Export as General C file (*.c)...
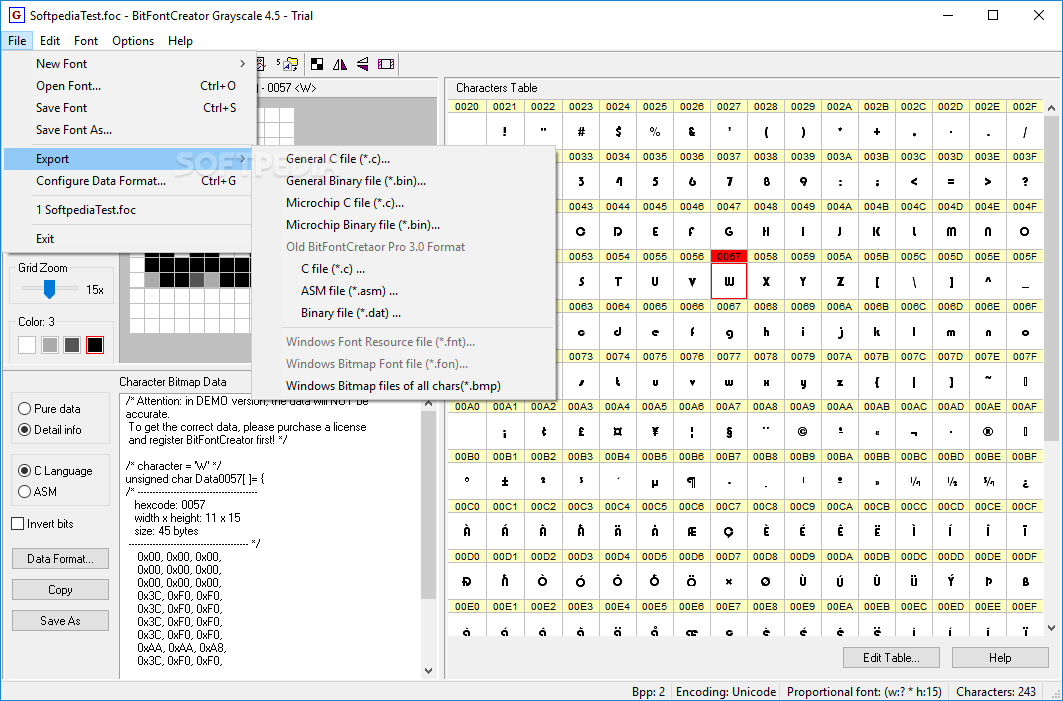 click(403, 159)
